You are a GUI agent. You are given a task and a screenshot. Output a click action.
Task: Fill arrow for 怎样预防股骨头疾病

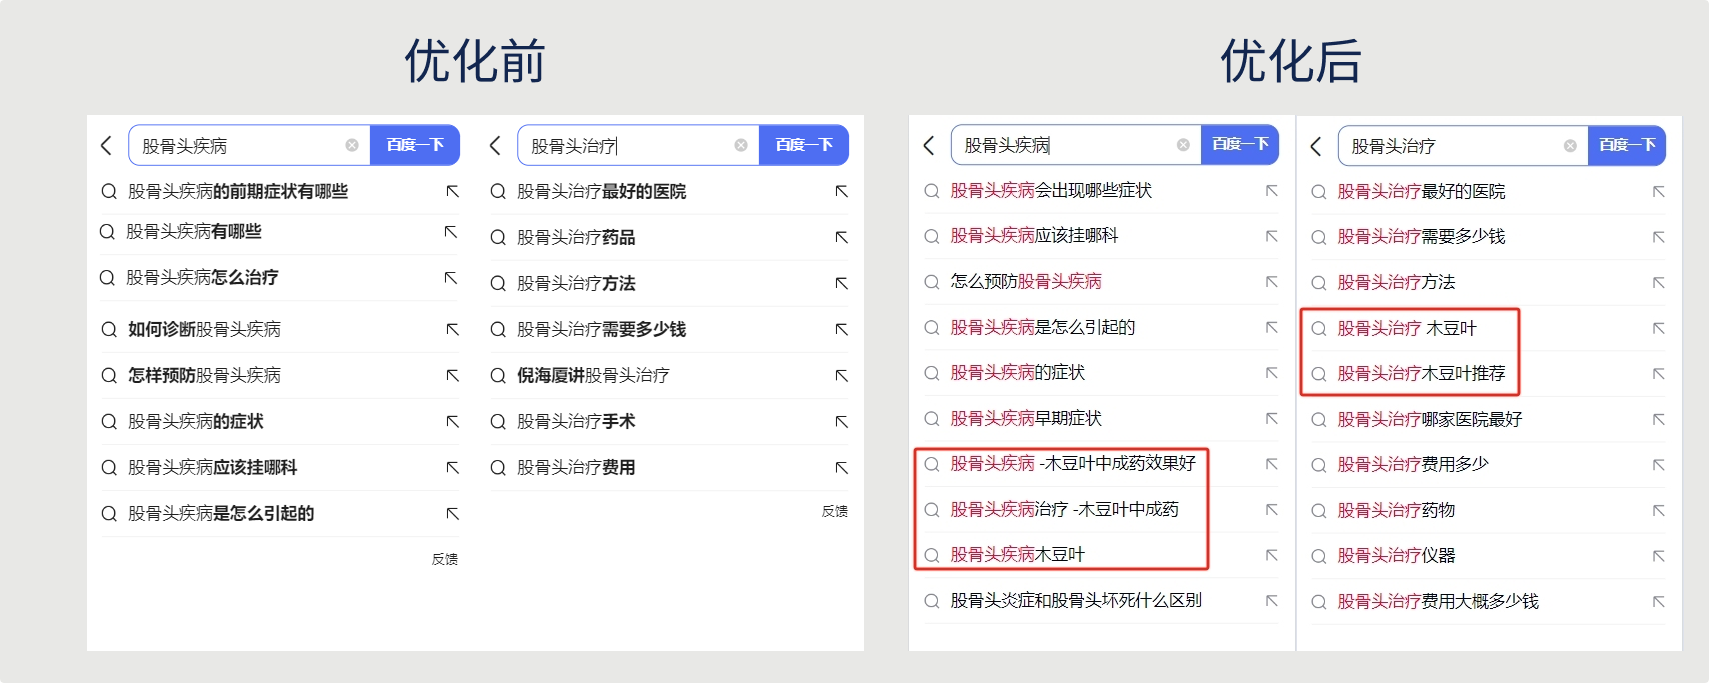453,375
